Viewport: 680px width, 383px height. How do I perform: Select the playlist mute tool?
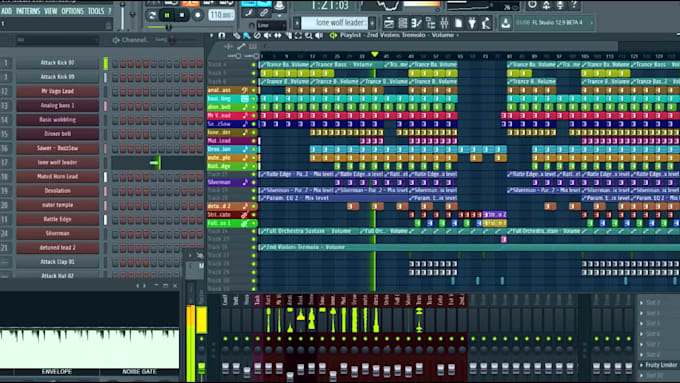[268, 36]
